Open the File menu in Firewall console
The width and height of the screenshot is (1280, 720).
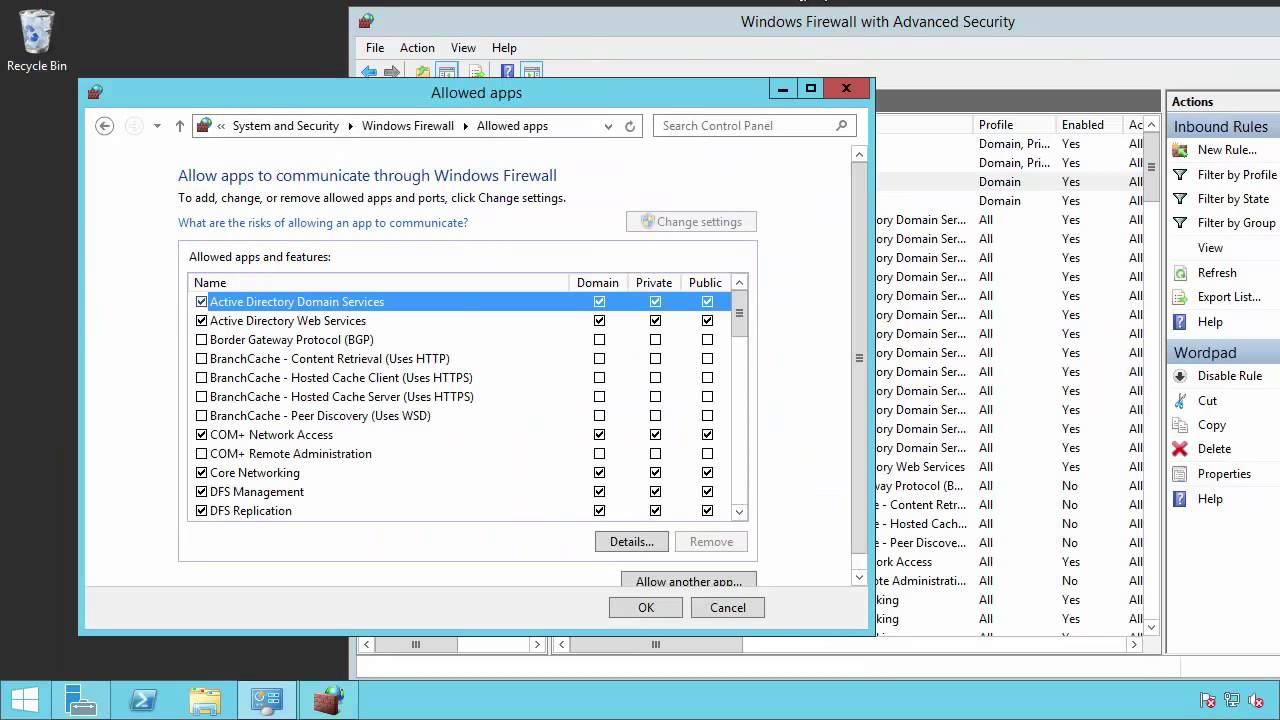pos(375,48)
